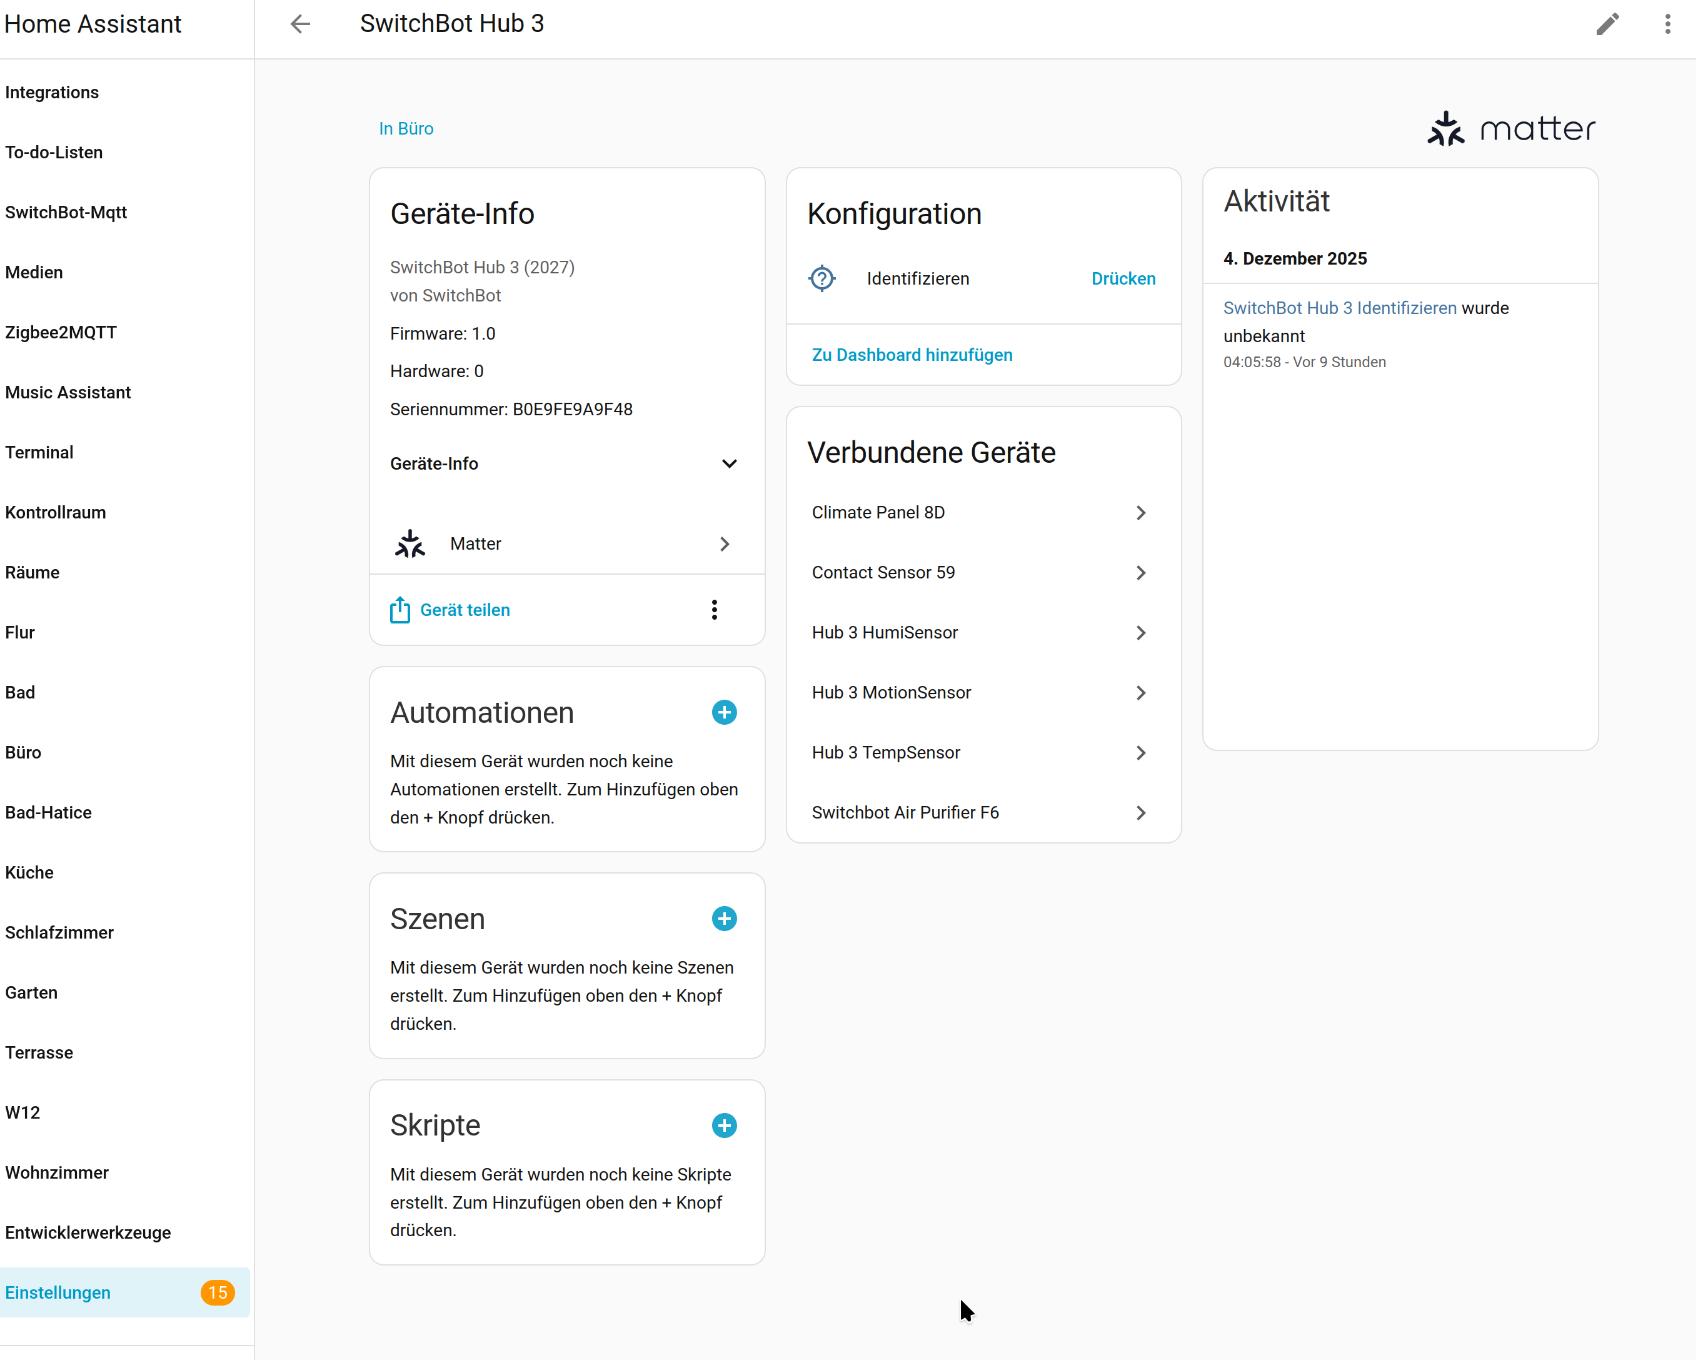The width and height of the screenshot is (1696, 1360).
Task: Add a new scene with plus icon
Action: click(724, 919)
